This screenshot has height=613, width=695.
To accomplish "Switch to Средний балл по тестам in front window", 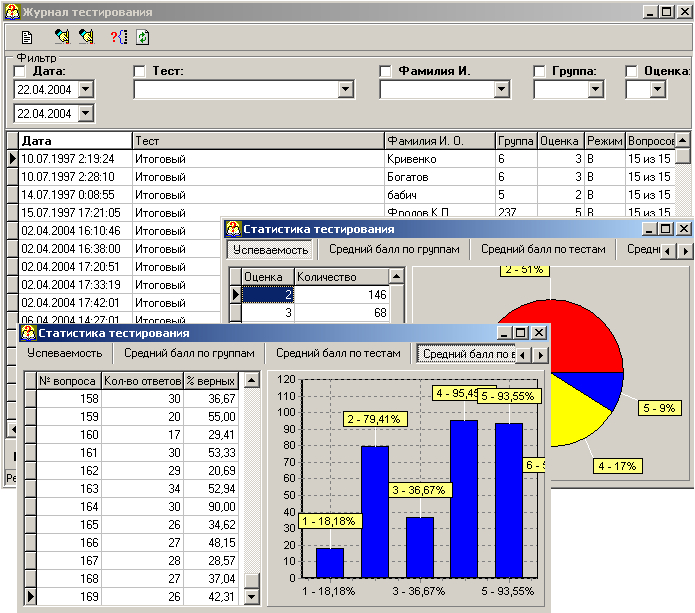I will pos(338,353).
